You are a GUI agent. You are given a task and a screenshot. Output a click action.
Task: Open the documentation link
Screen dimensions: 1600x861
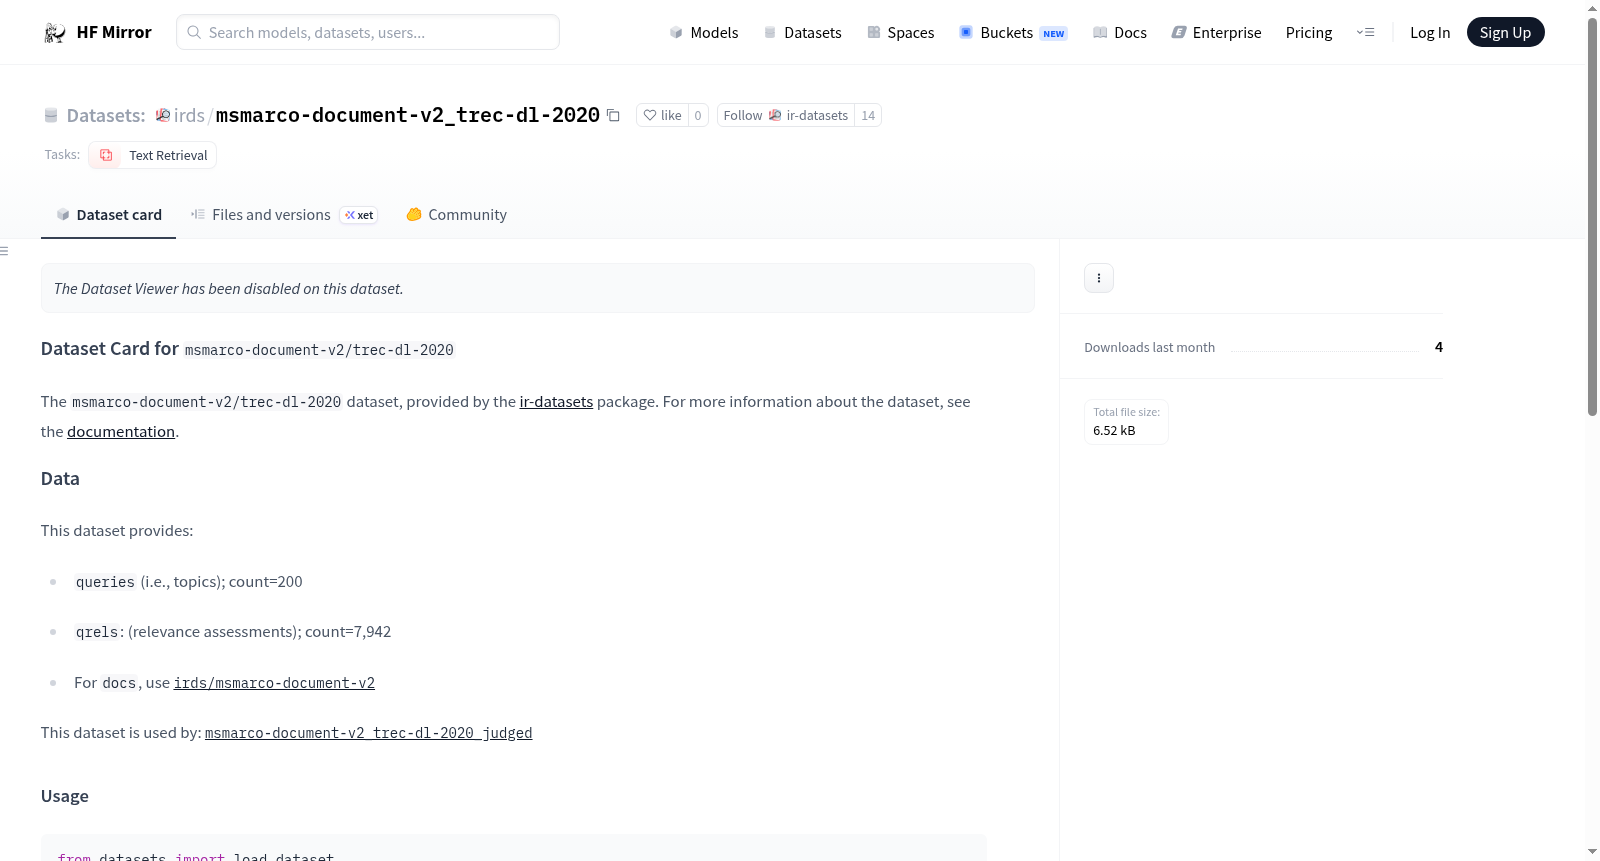pos(121,432)
